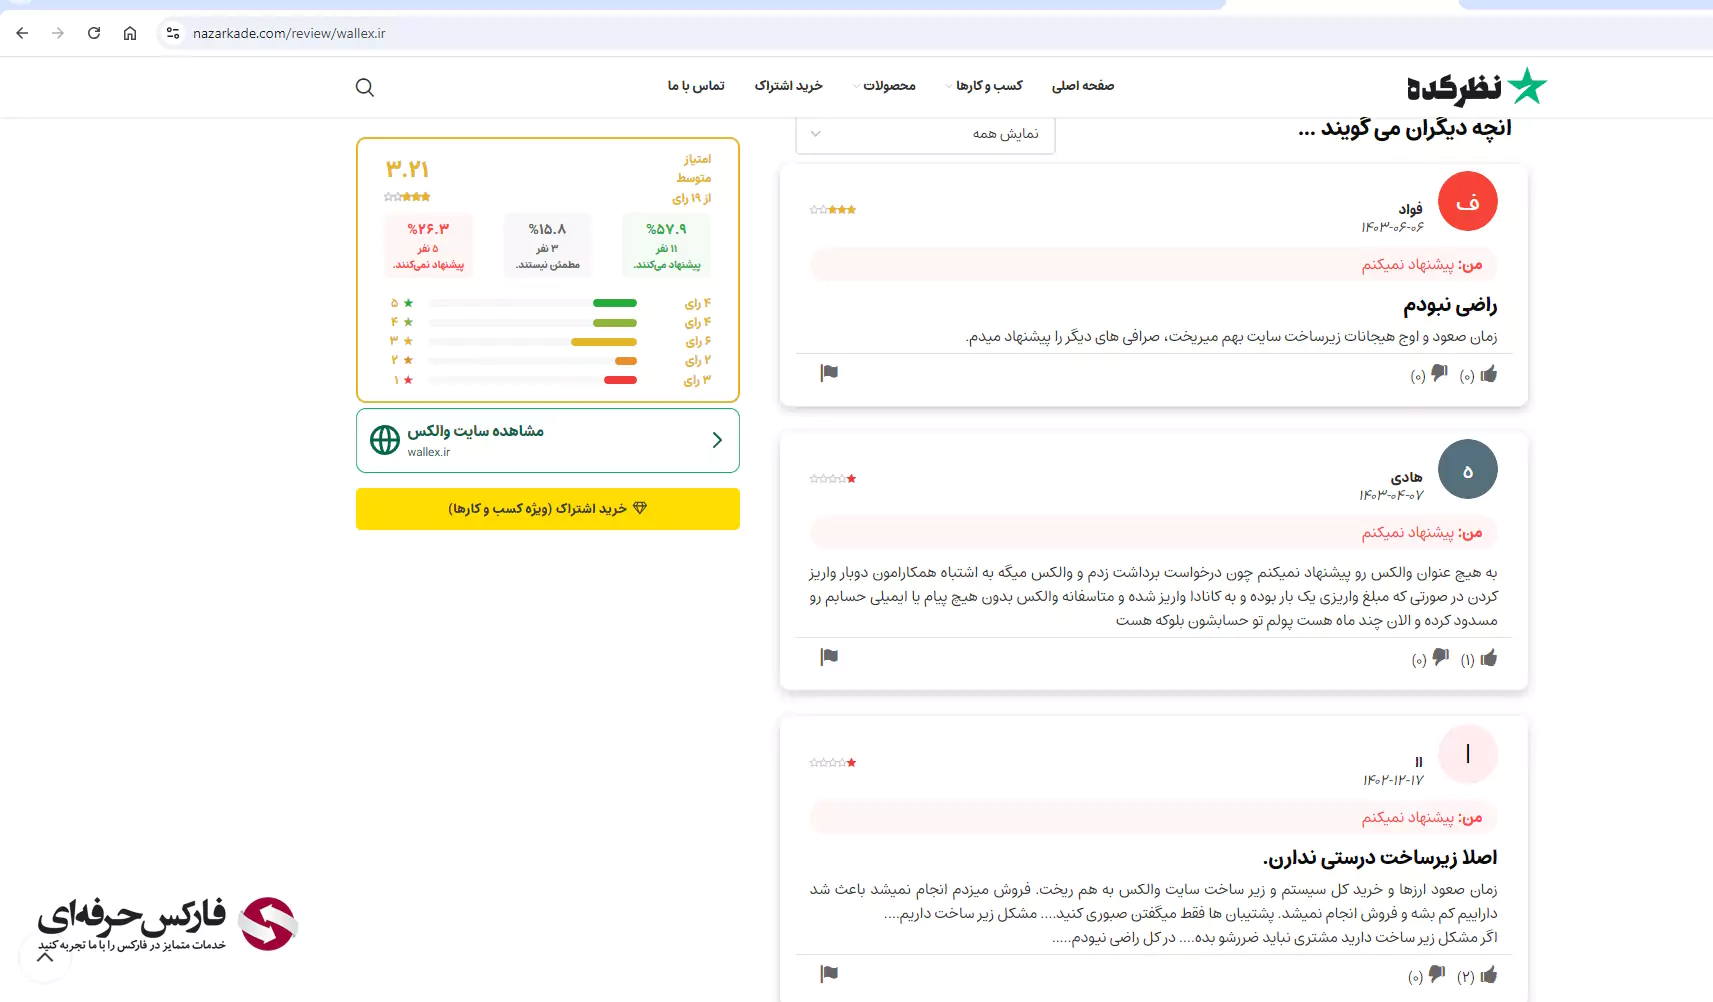Click the globe icon beside wallex.ir
The width and height of the screenshot is (1713, 1002).
pyautogui.click(x=385, y=440)
